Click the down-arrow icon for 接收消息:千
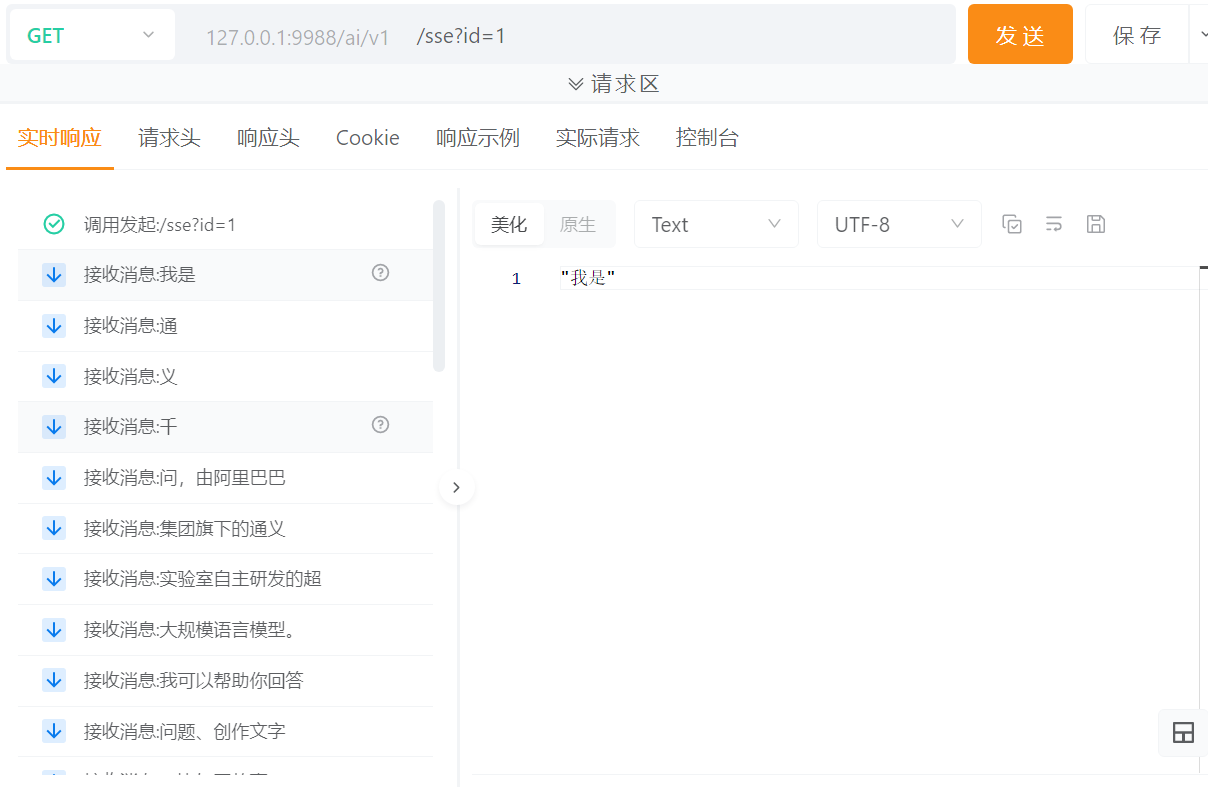This screenshot has height=798, width=1208. (x=54, y=426)
